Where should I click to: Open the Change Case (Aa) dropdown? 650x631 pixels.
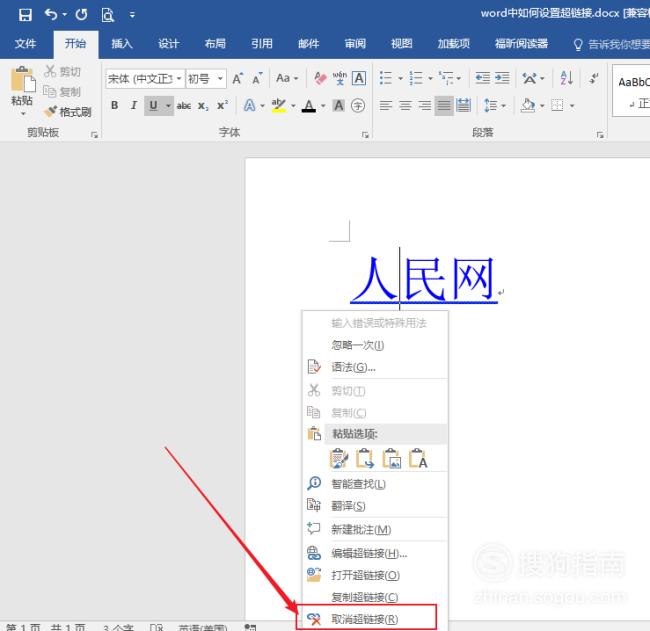tap(287, 78)
